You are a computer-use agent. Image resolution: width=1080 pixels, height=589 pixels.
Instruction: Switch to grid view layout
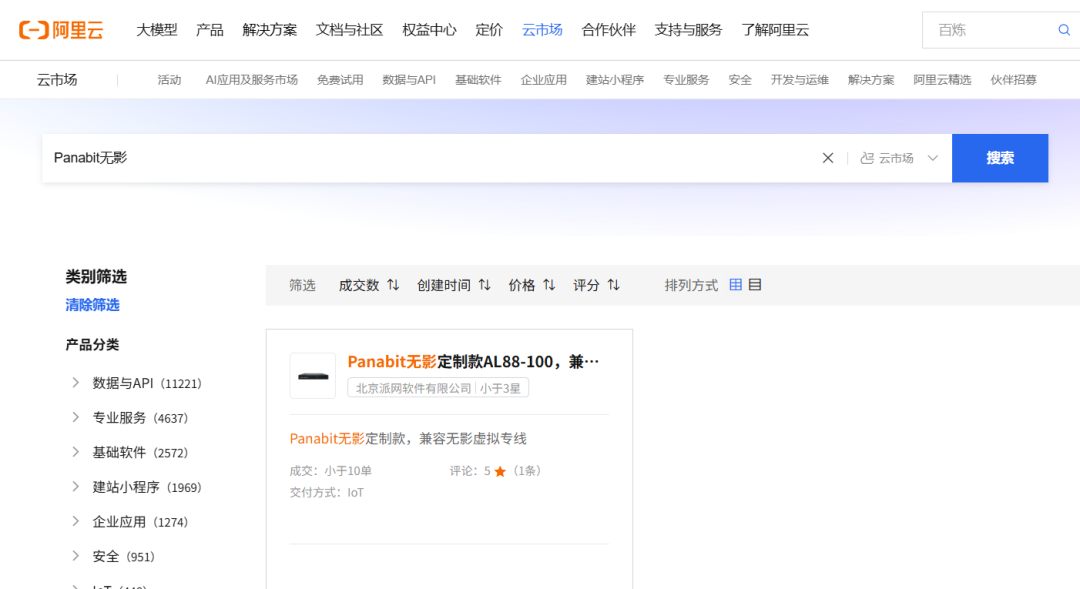(735, 284)
